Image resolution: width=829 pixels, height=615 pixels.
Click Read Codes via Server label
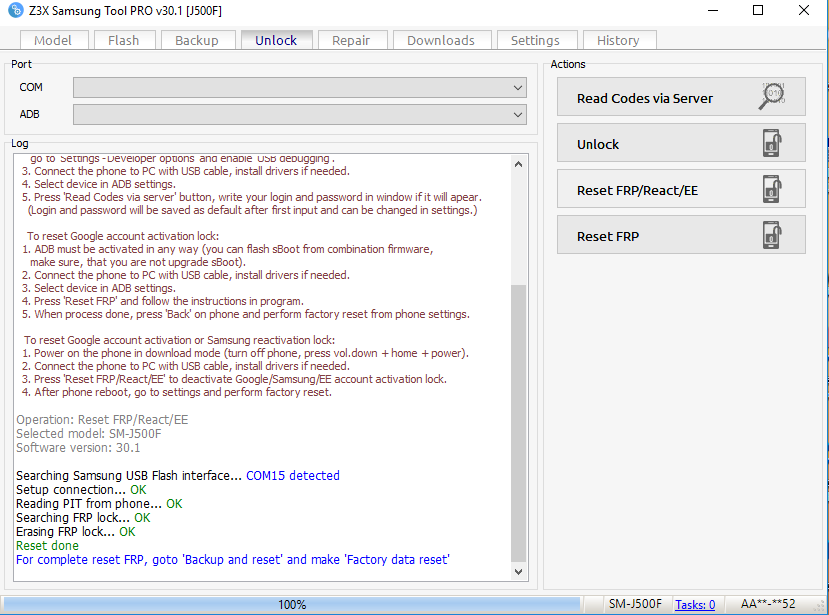coord(644,98)
